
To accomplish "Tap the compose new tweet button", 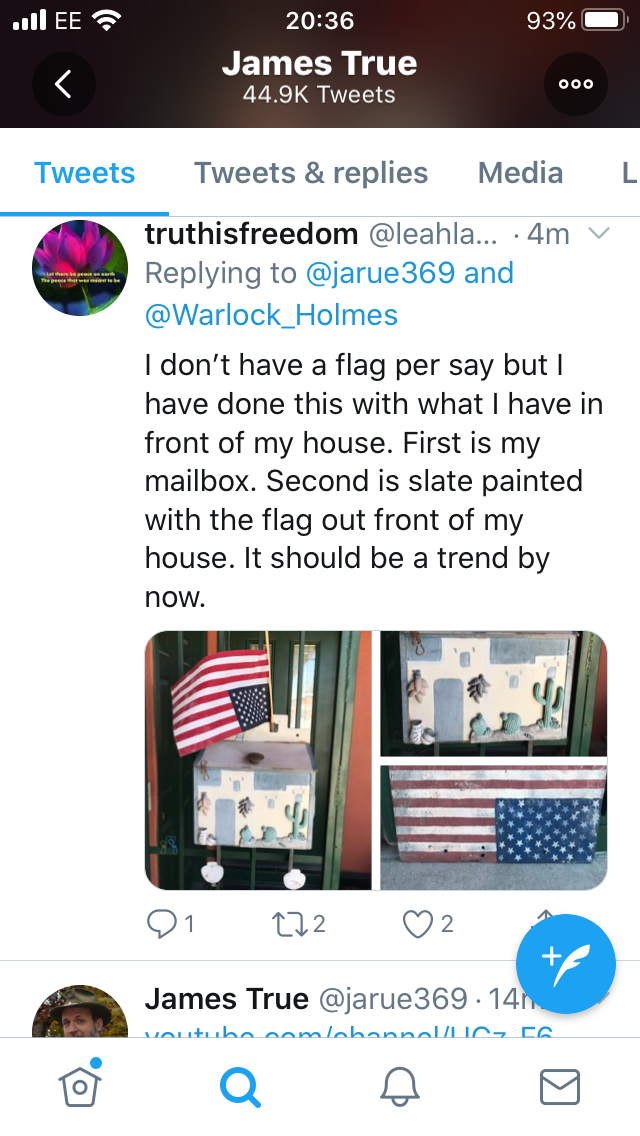I will pyautogui.click(x=566, y=964).
